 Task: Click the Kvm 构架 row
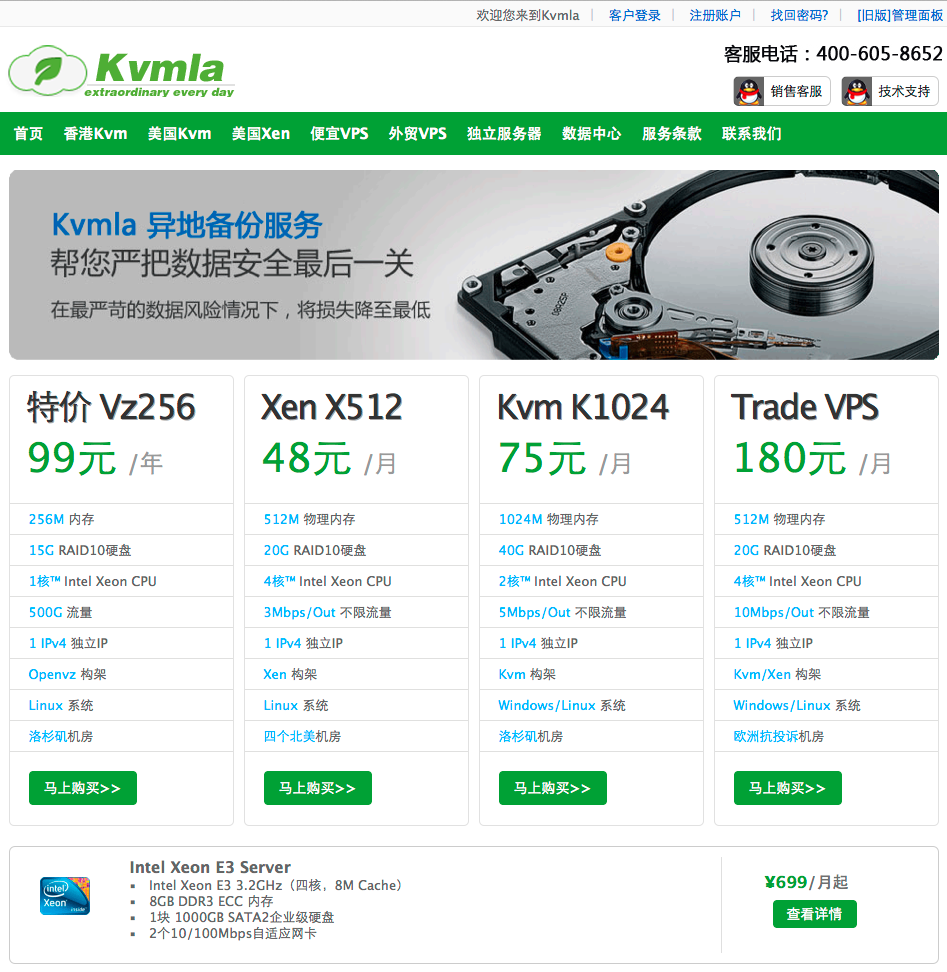[591, 674]
